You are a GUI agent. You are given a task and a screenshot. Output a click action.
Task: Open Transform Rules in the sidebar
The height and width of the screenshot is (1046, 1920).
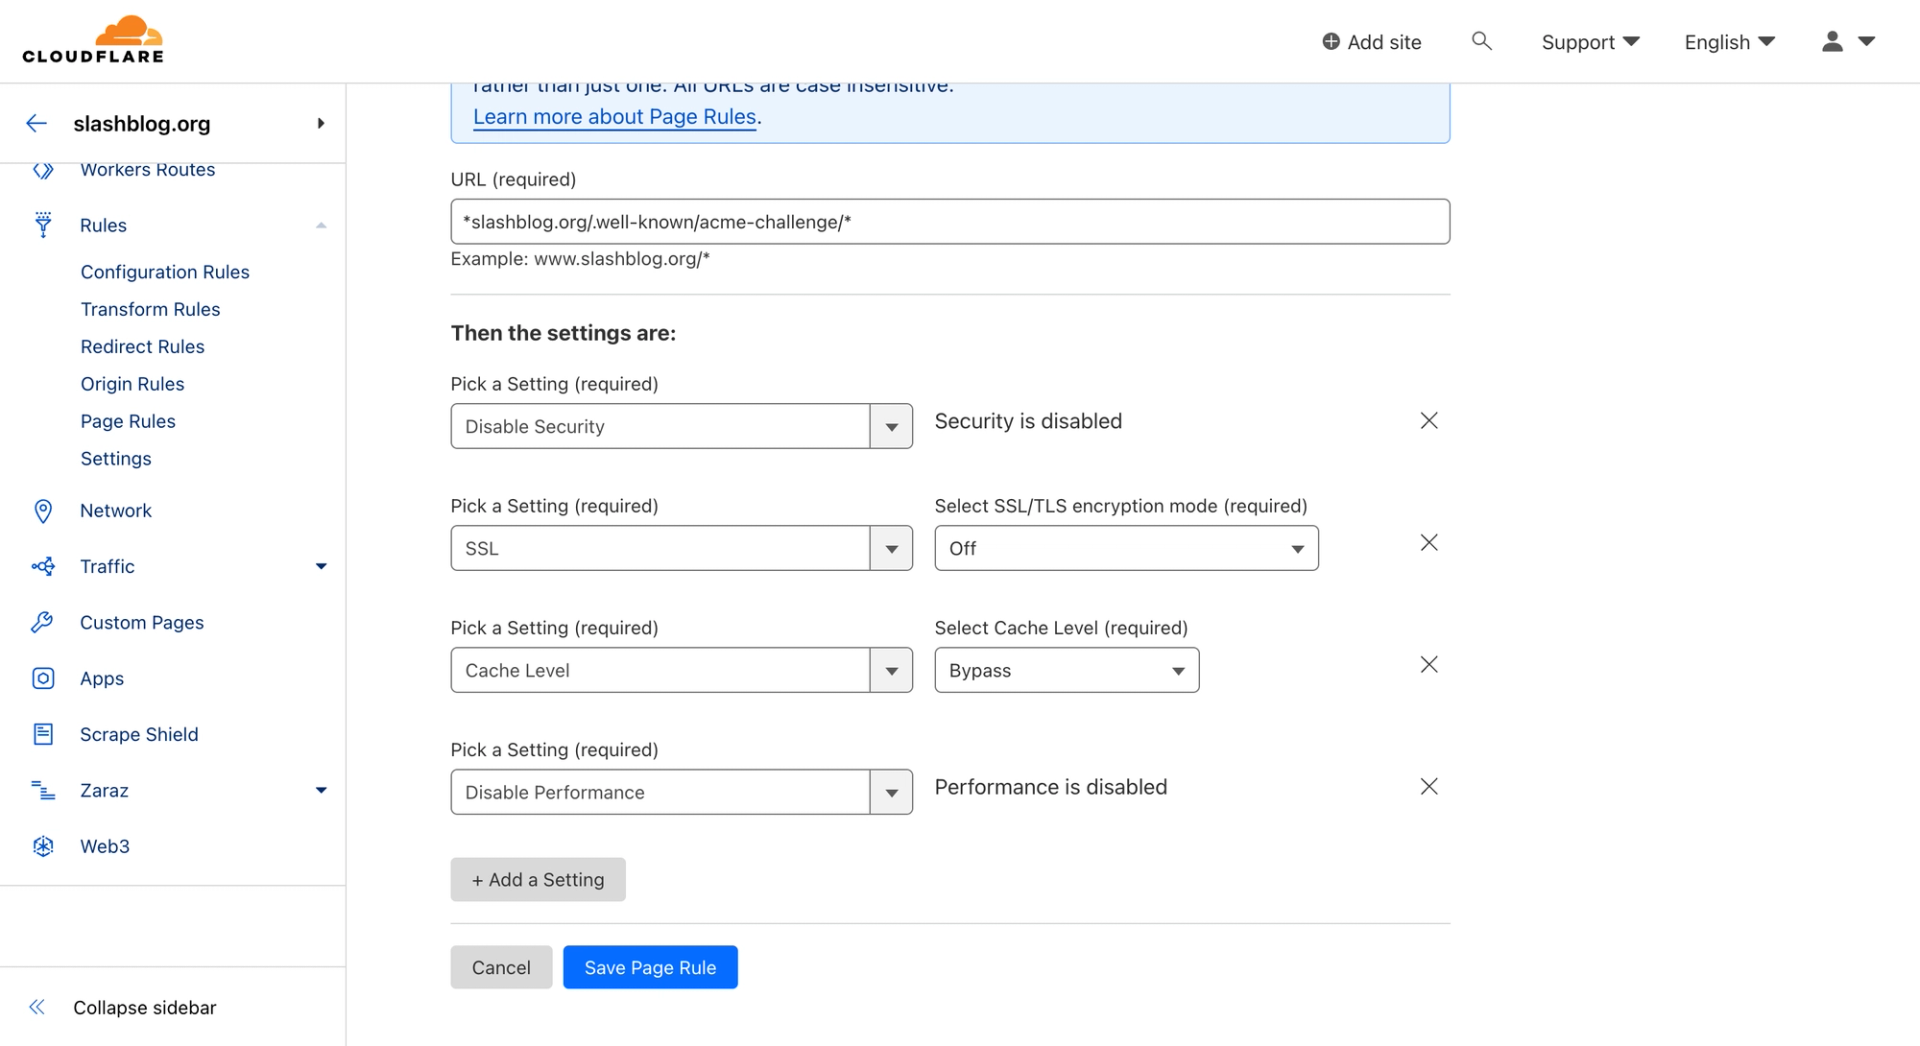(x=150, y=309)
